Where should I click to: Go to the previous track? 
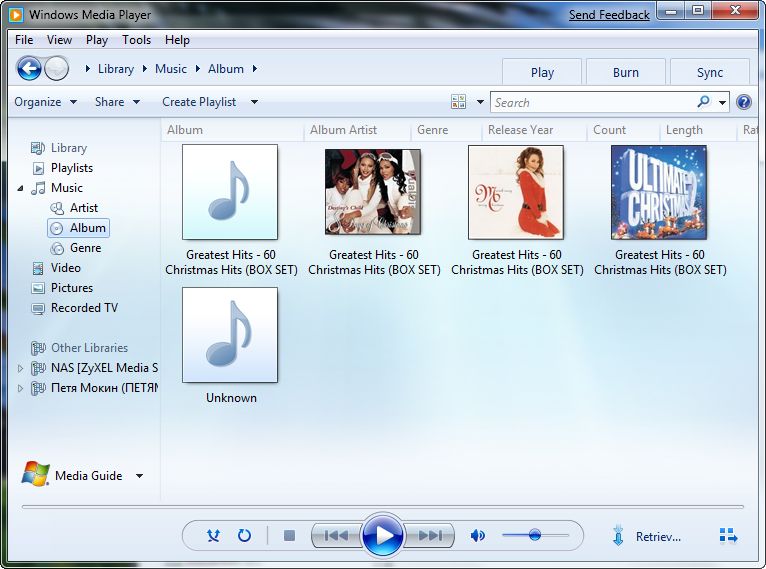click(x=336, y=536)
